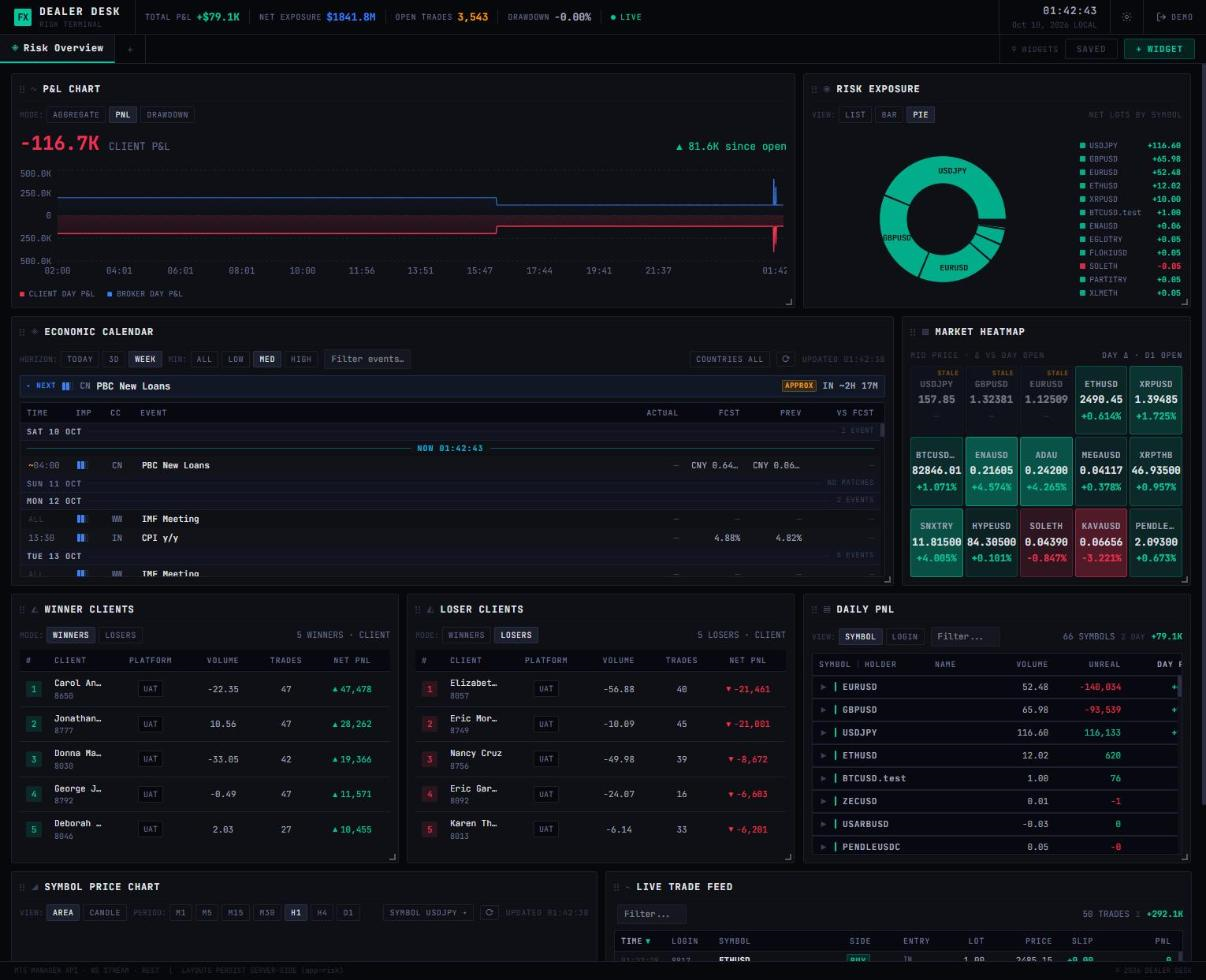Image resolution: width=1206 pixels, height=980 pixels.
Task: Grab the Risk Exposure drag handle icon
Action: pos(814,89)
